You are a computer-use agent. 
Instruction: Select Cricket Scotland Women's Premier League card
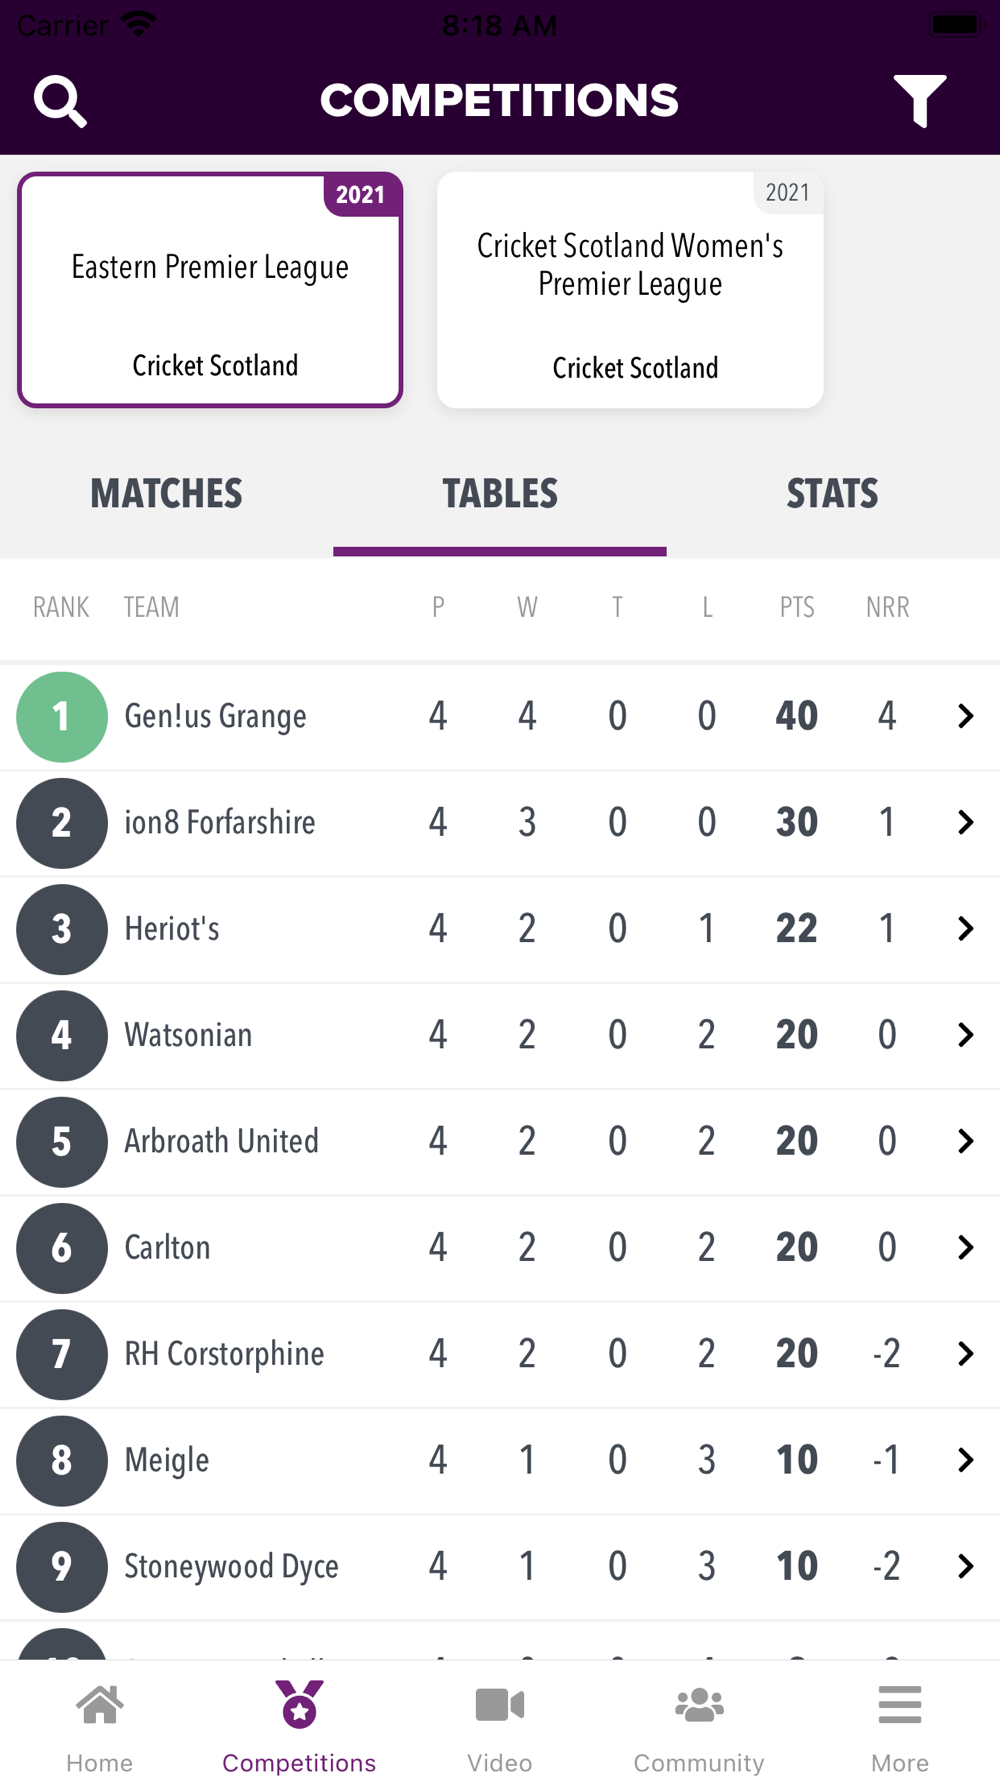click(x=630, y=290)
